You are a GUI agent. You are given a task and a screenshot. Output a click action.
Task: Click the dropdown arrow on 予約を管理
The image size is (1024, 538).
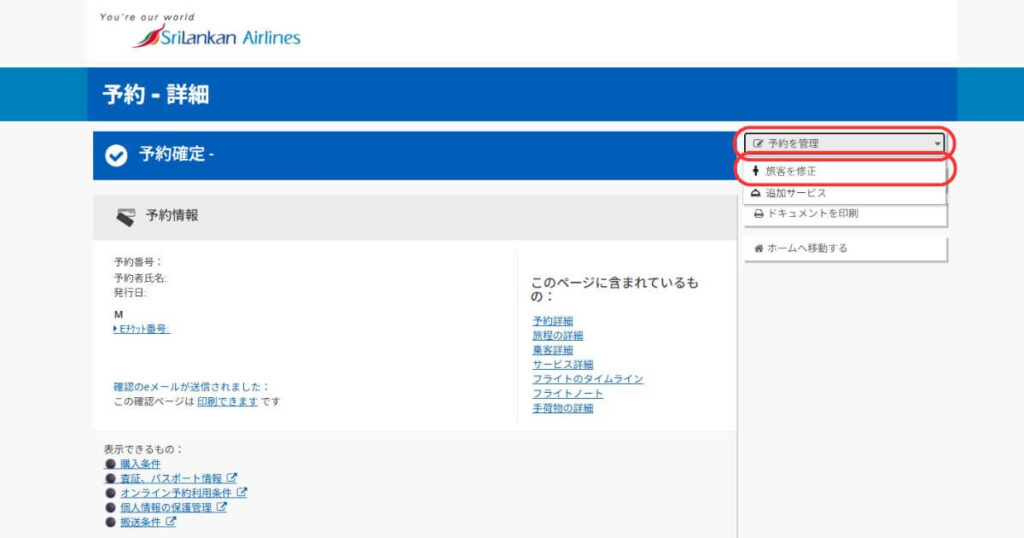point(937,144)
